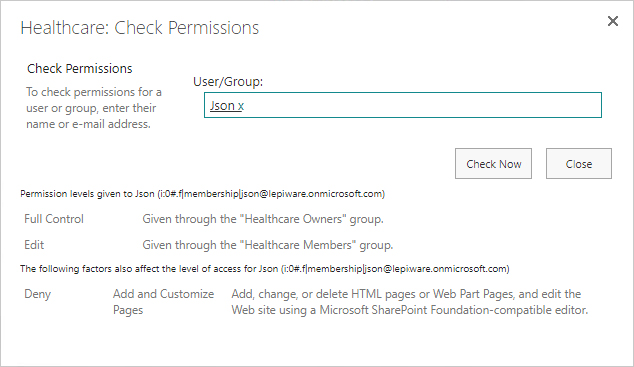Screen dimensions: 634x367
Task: Close the Check Permissions dialog with X
Action: click(613, 21)
